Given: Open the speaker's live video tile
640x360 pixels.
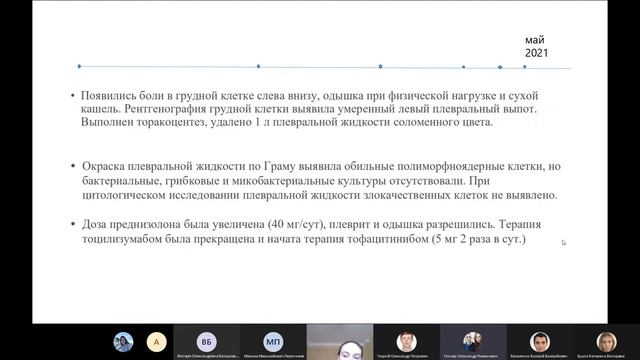Looking at the screenshot, I should (x=340, y=342).
